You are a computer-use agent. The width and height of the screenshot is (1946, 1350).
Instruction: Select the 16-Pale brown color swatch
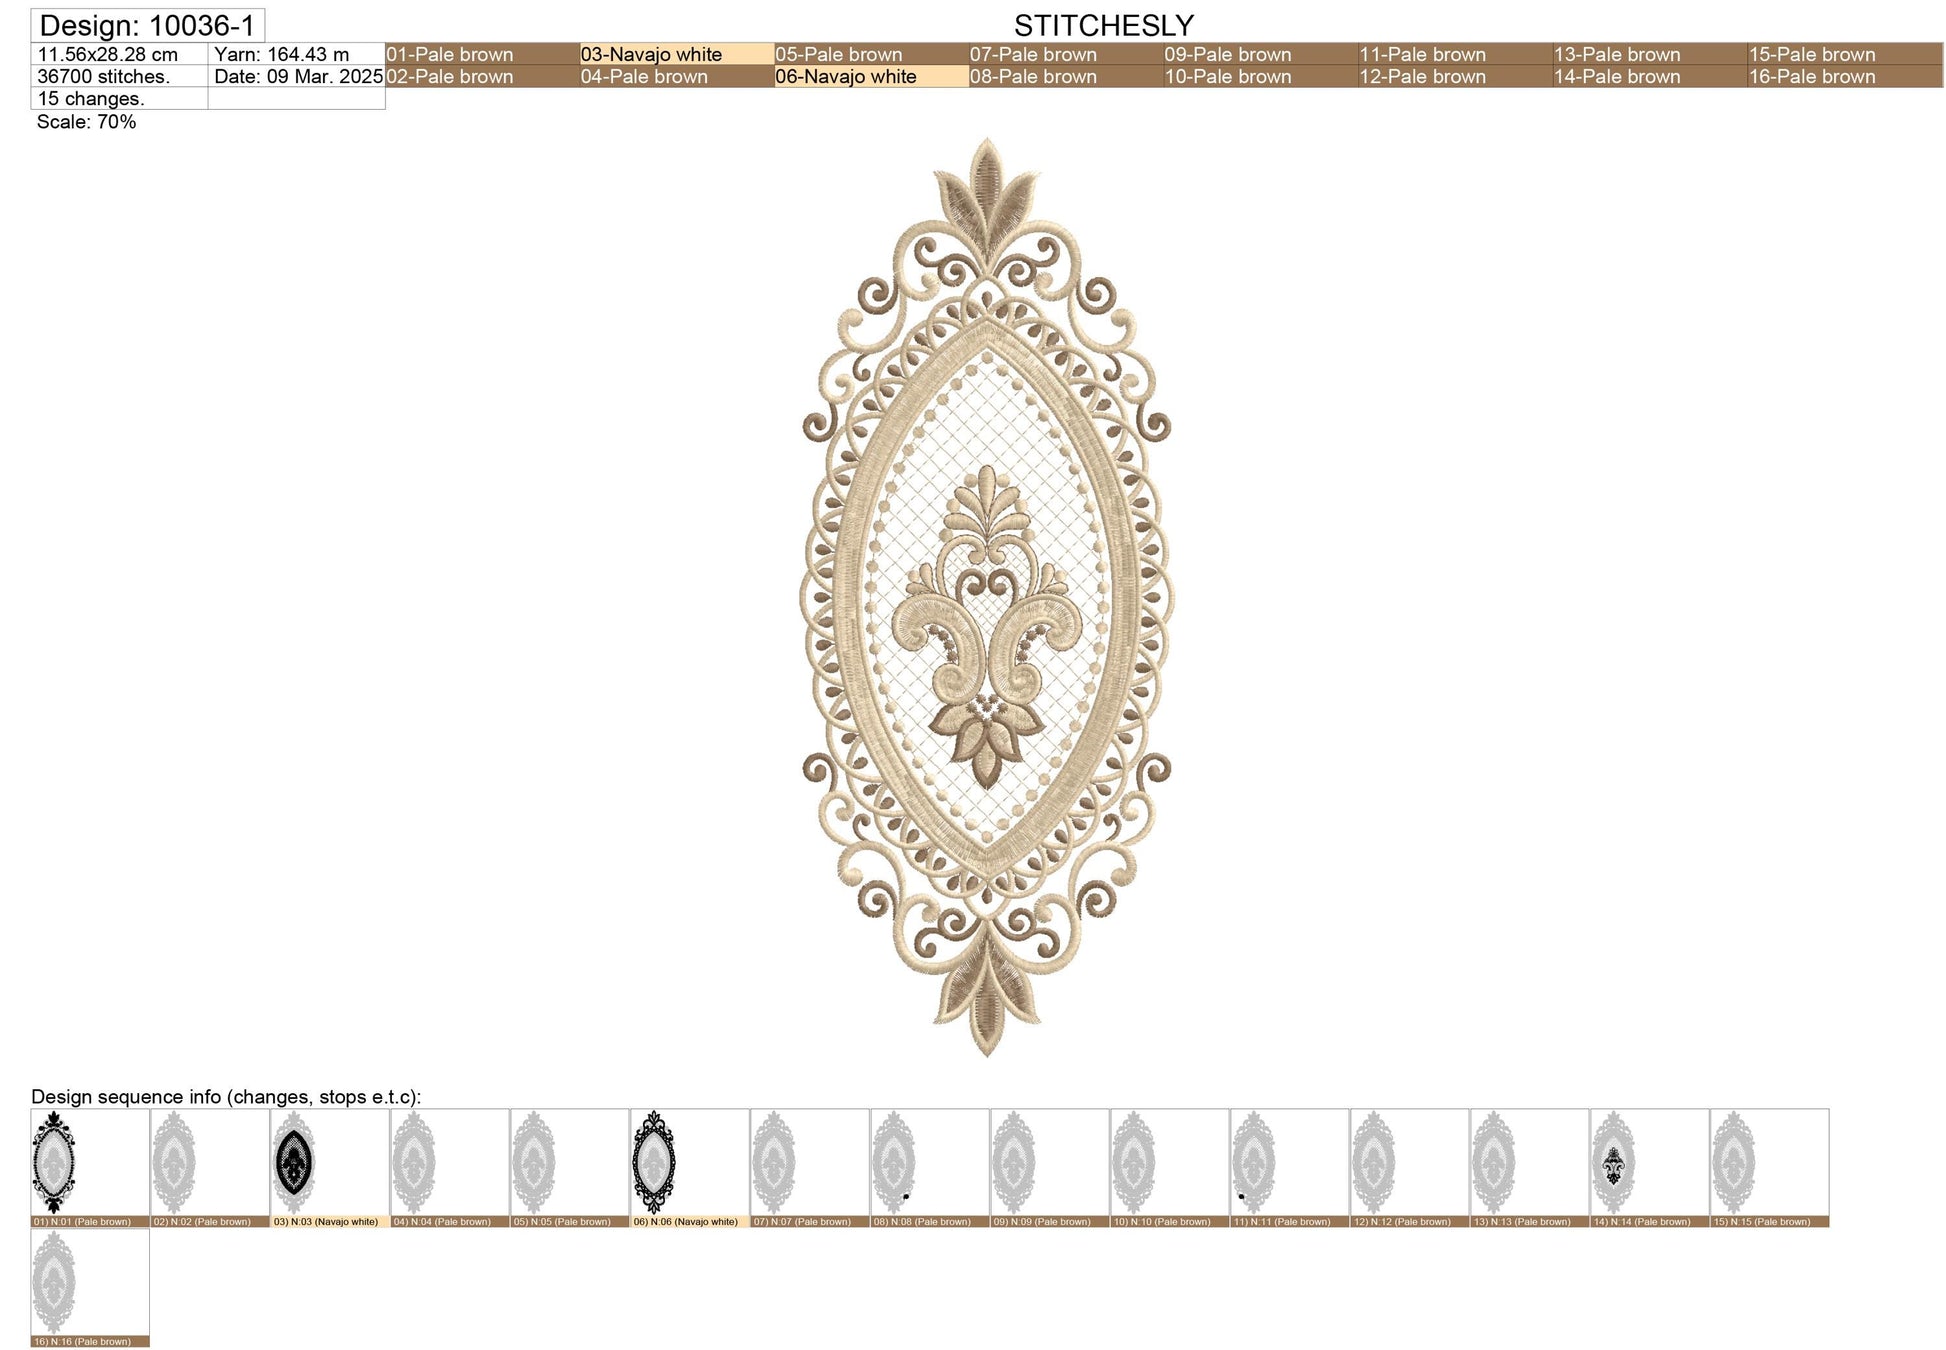pyautogui.click(x=1844, y=76)
